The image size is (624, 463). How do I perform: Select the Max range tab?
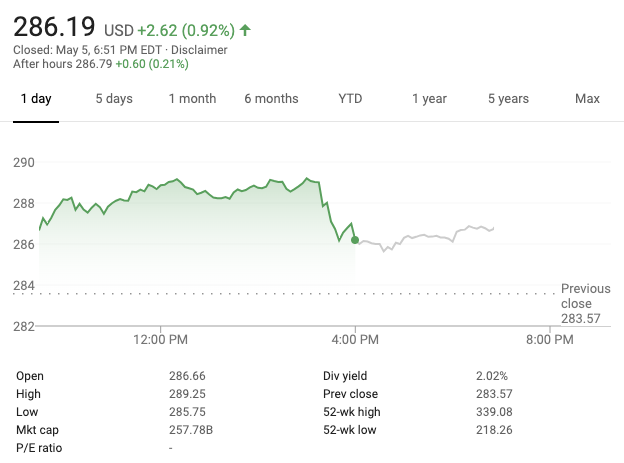click(x=587, y=99)
